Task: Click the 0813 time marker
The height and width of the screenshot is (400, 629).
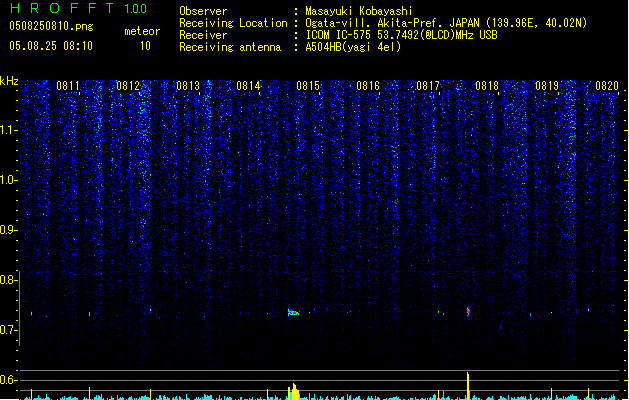Action: click(188, 86)
